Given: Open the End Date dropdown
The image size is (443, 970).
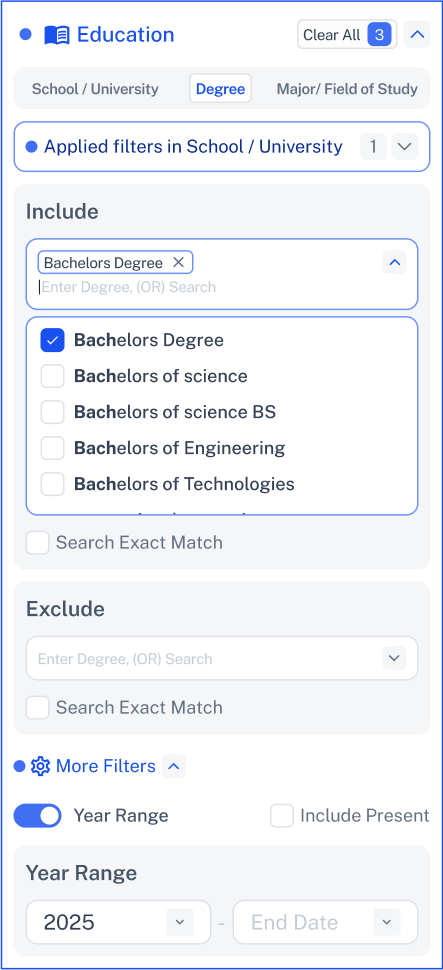Looking at the screenshot, I should (x=387, y=922).
